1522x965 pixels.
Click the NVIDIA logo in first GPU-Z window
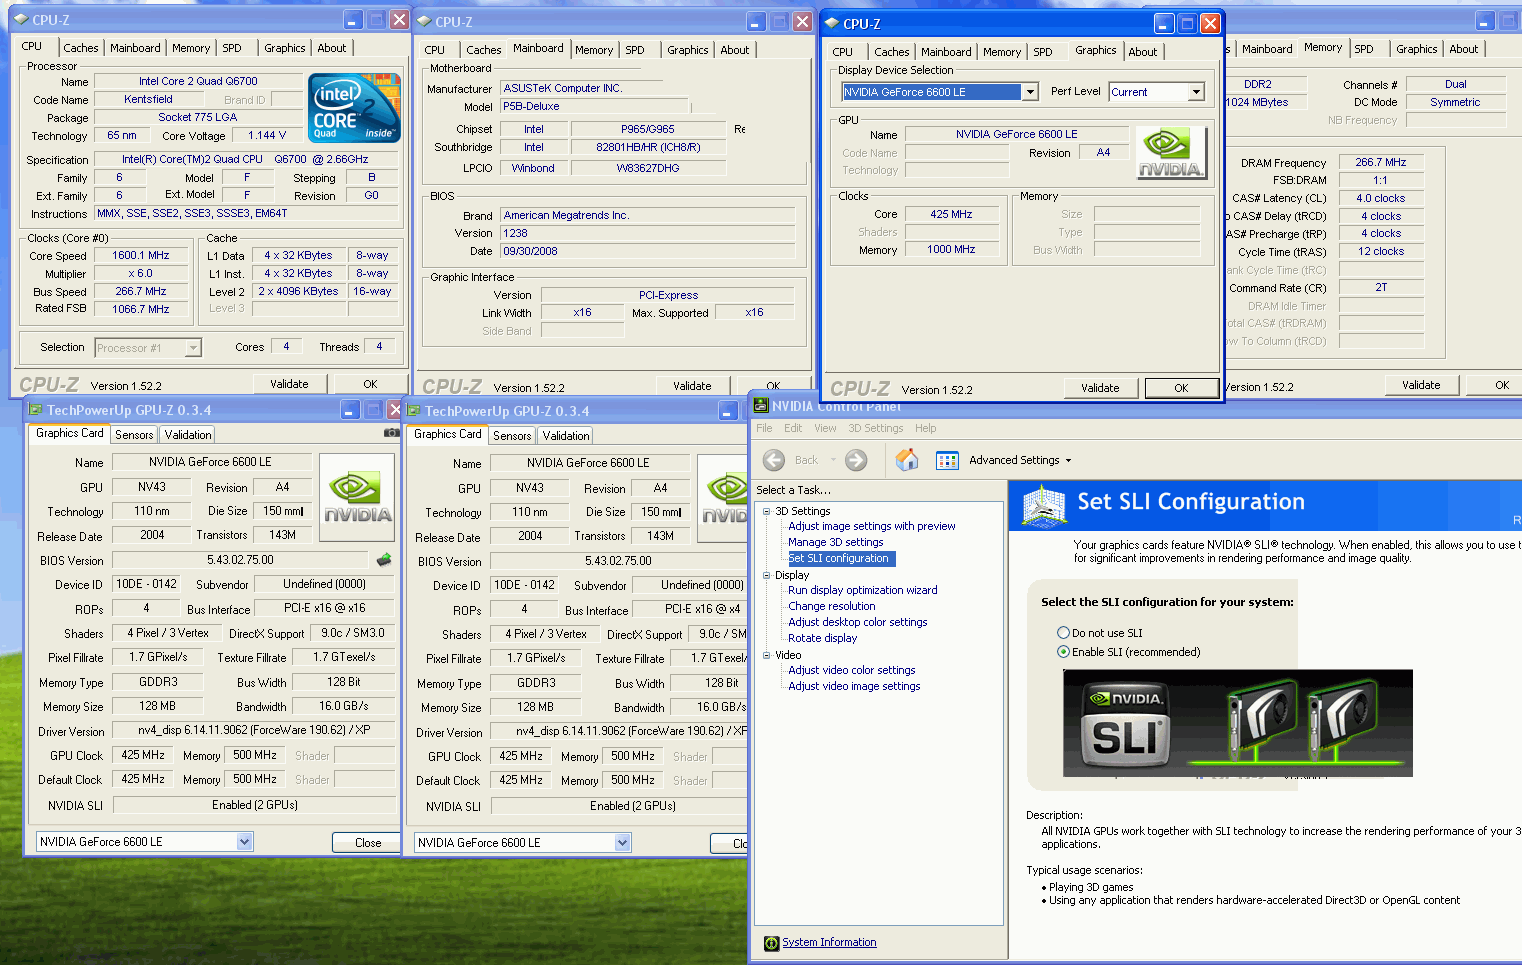coord(357,498)
